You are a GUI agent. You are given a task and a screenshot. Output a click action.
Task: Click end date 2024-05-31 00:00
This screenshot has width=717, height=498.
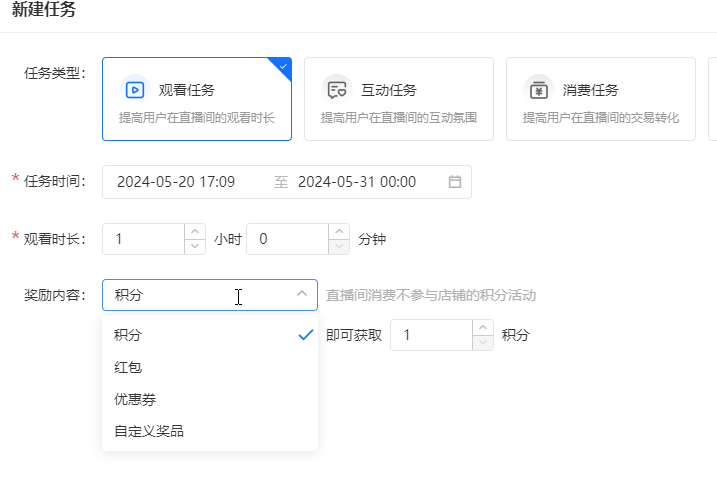click(357, 182)
